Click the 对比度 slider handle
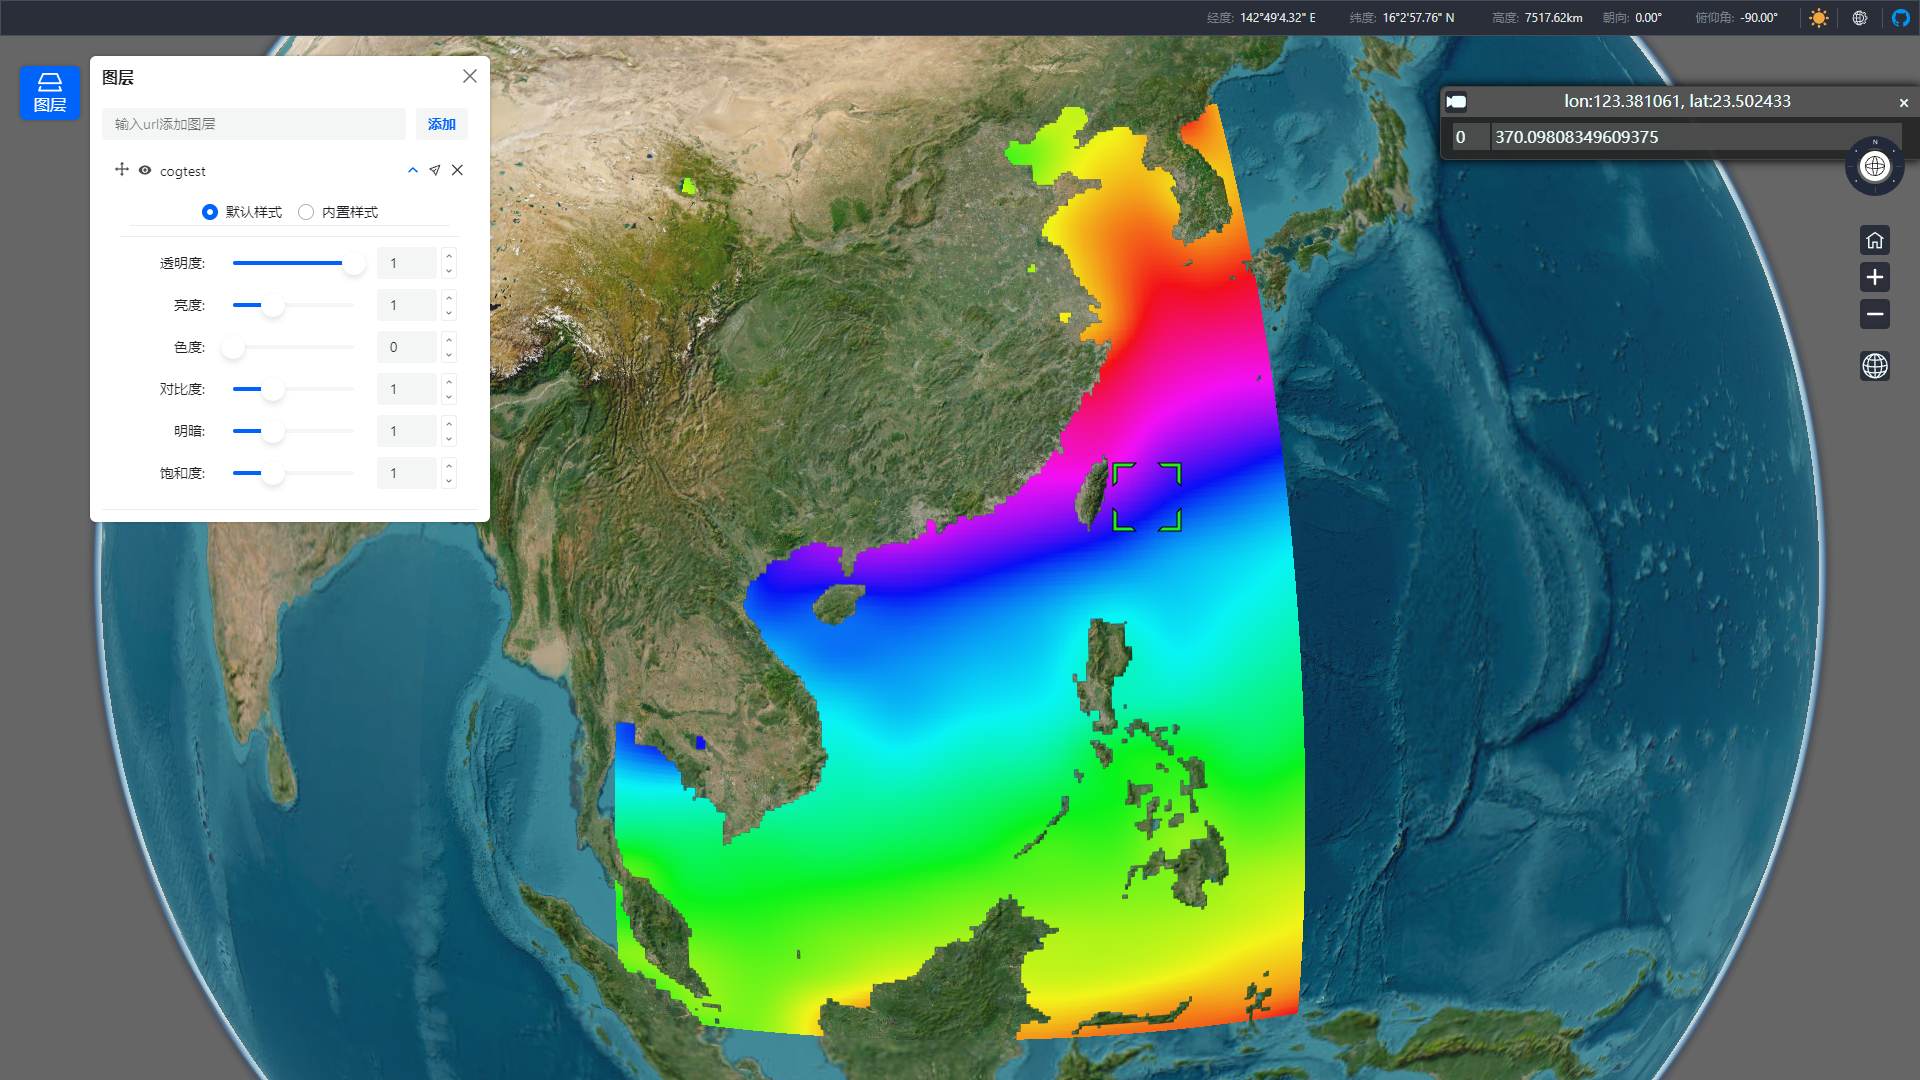1920x1080 pixels. point(272,389)
